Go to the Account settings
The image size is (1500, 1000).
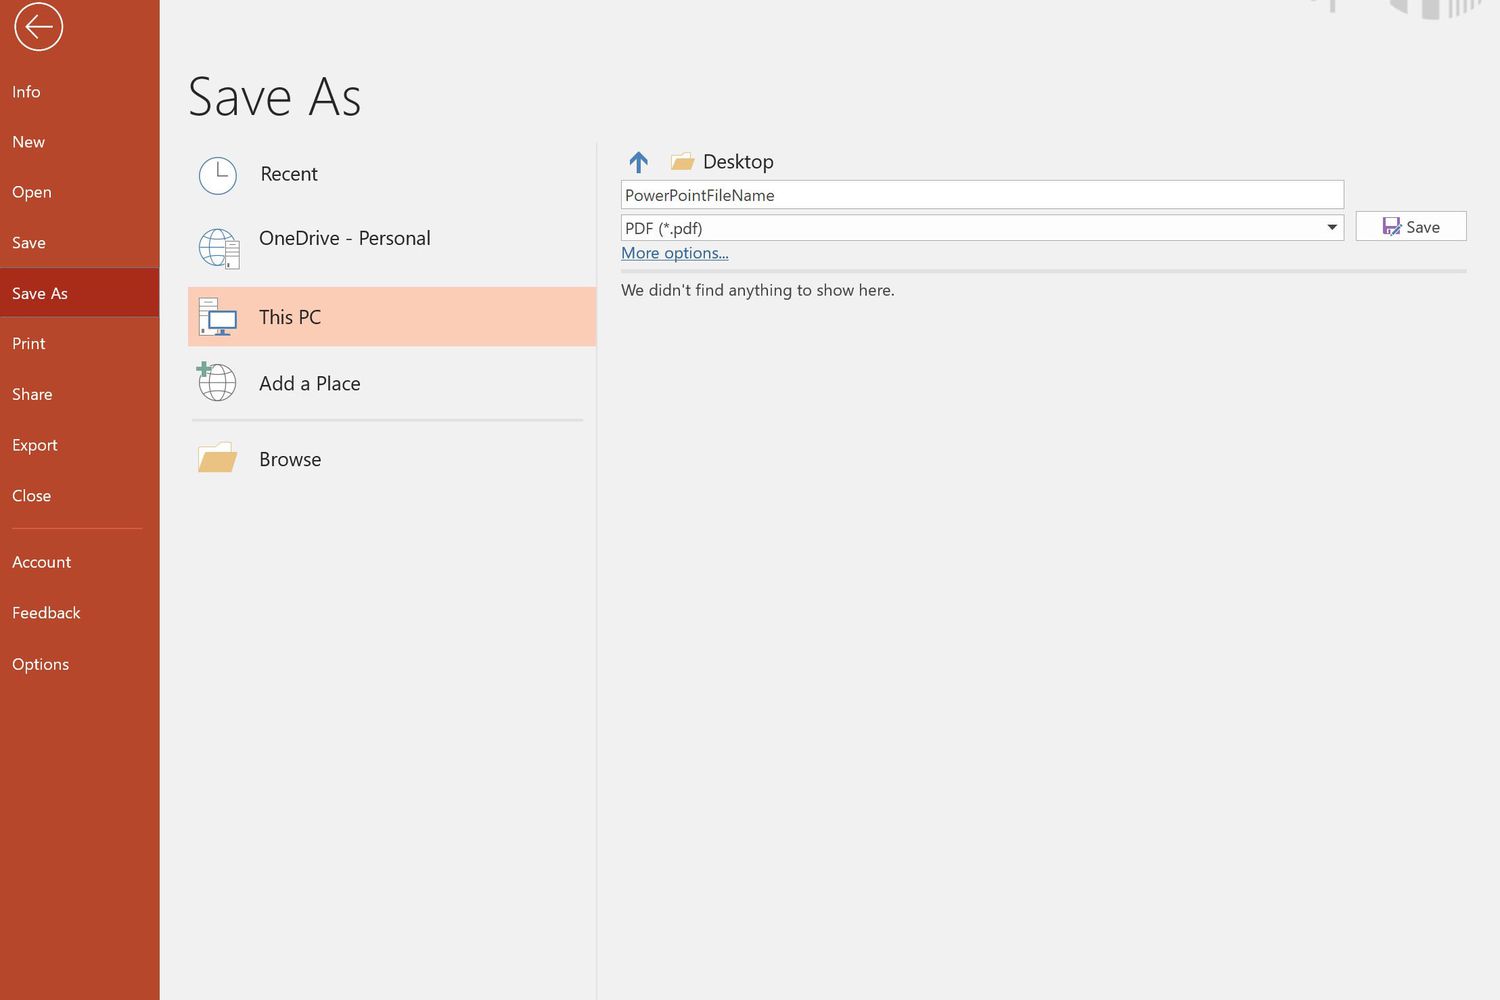pos(41,561)
